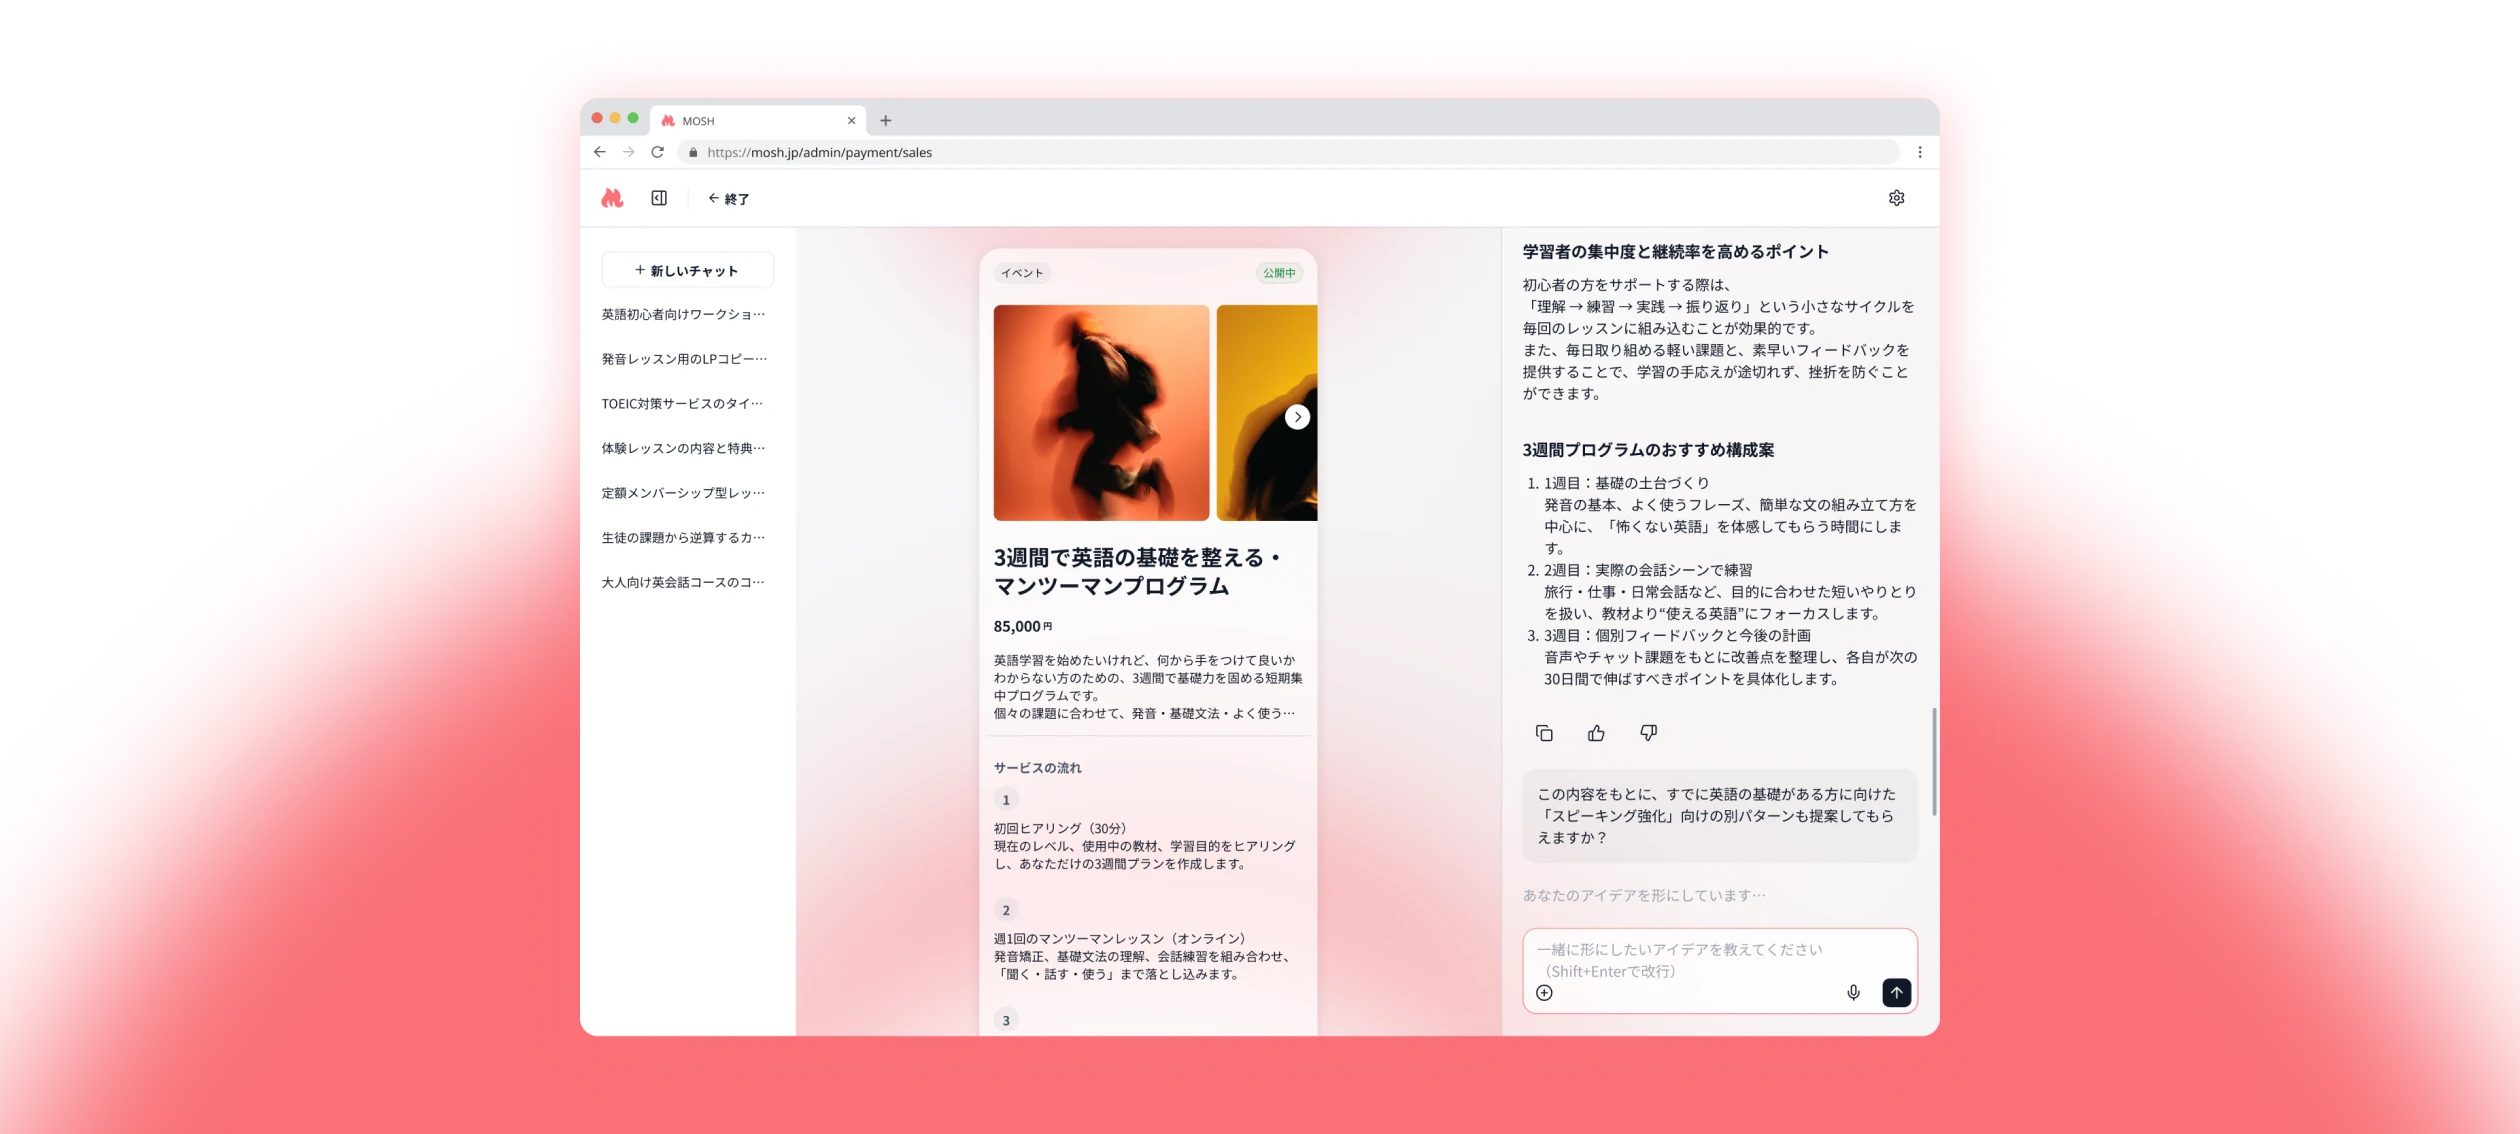Click the microphone icon for voice input

(1854, 993)
